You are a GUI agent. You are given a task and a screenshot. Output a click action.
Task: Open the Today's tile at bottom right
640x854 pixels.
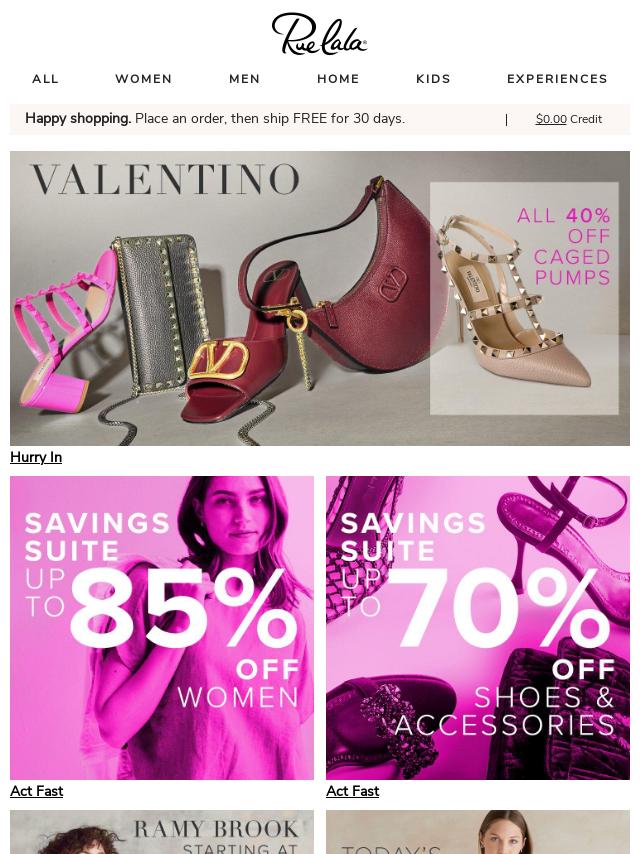point(478,832)
